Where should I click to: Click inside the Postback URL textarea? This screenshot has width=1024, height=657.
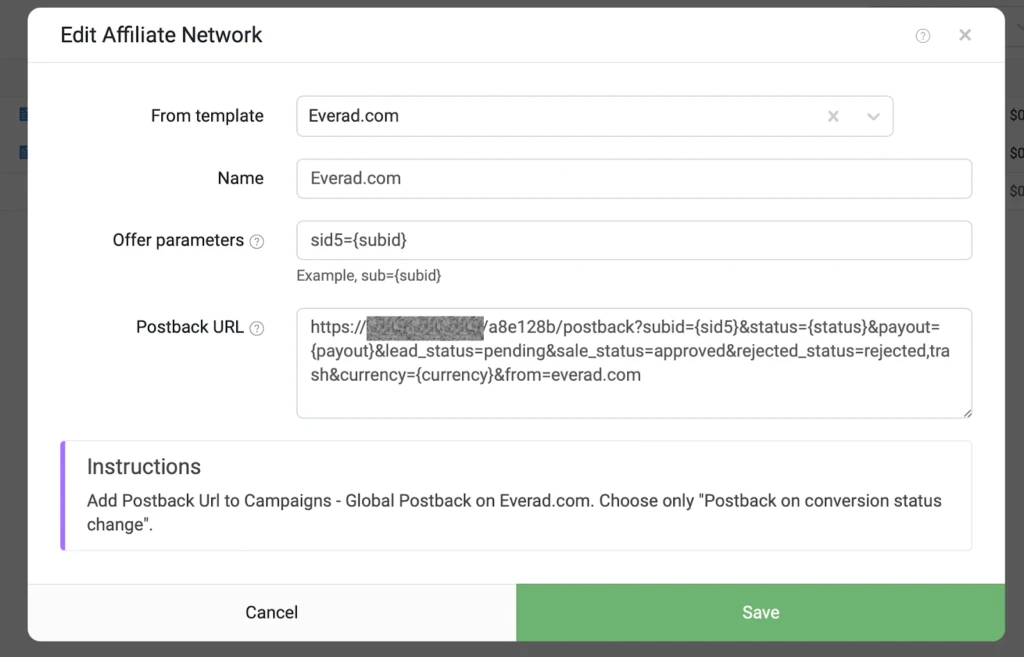point(633,363)
